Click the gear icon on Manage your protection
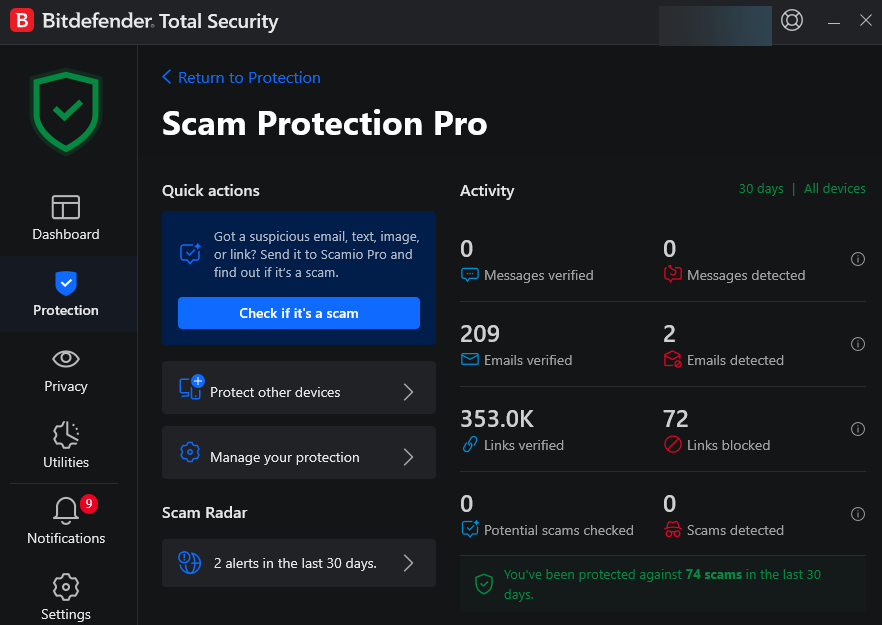The height and width of the screenshot is (625, 882). pos(190,452)
